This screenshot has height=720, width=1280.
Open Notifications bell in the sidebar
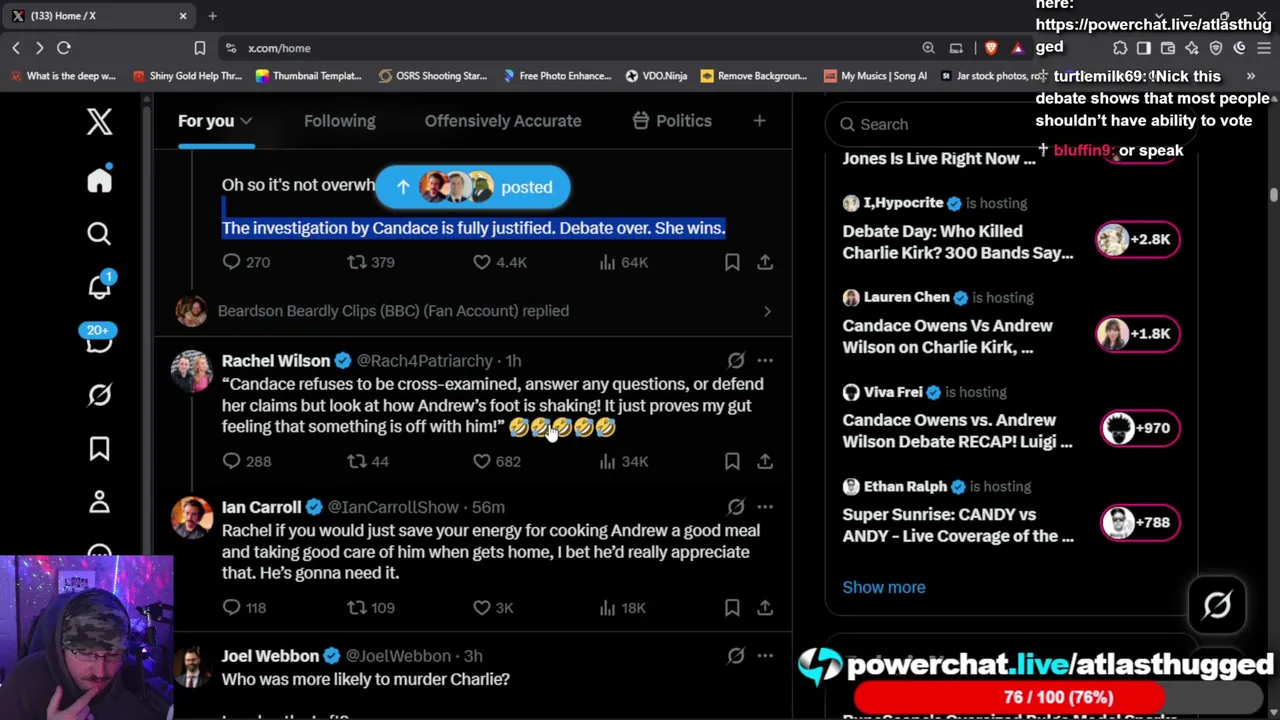(99, 286)
